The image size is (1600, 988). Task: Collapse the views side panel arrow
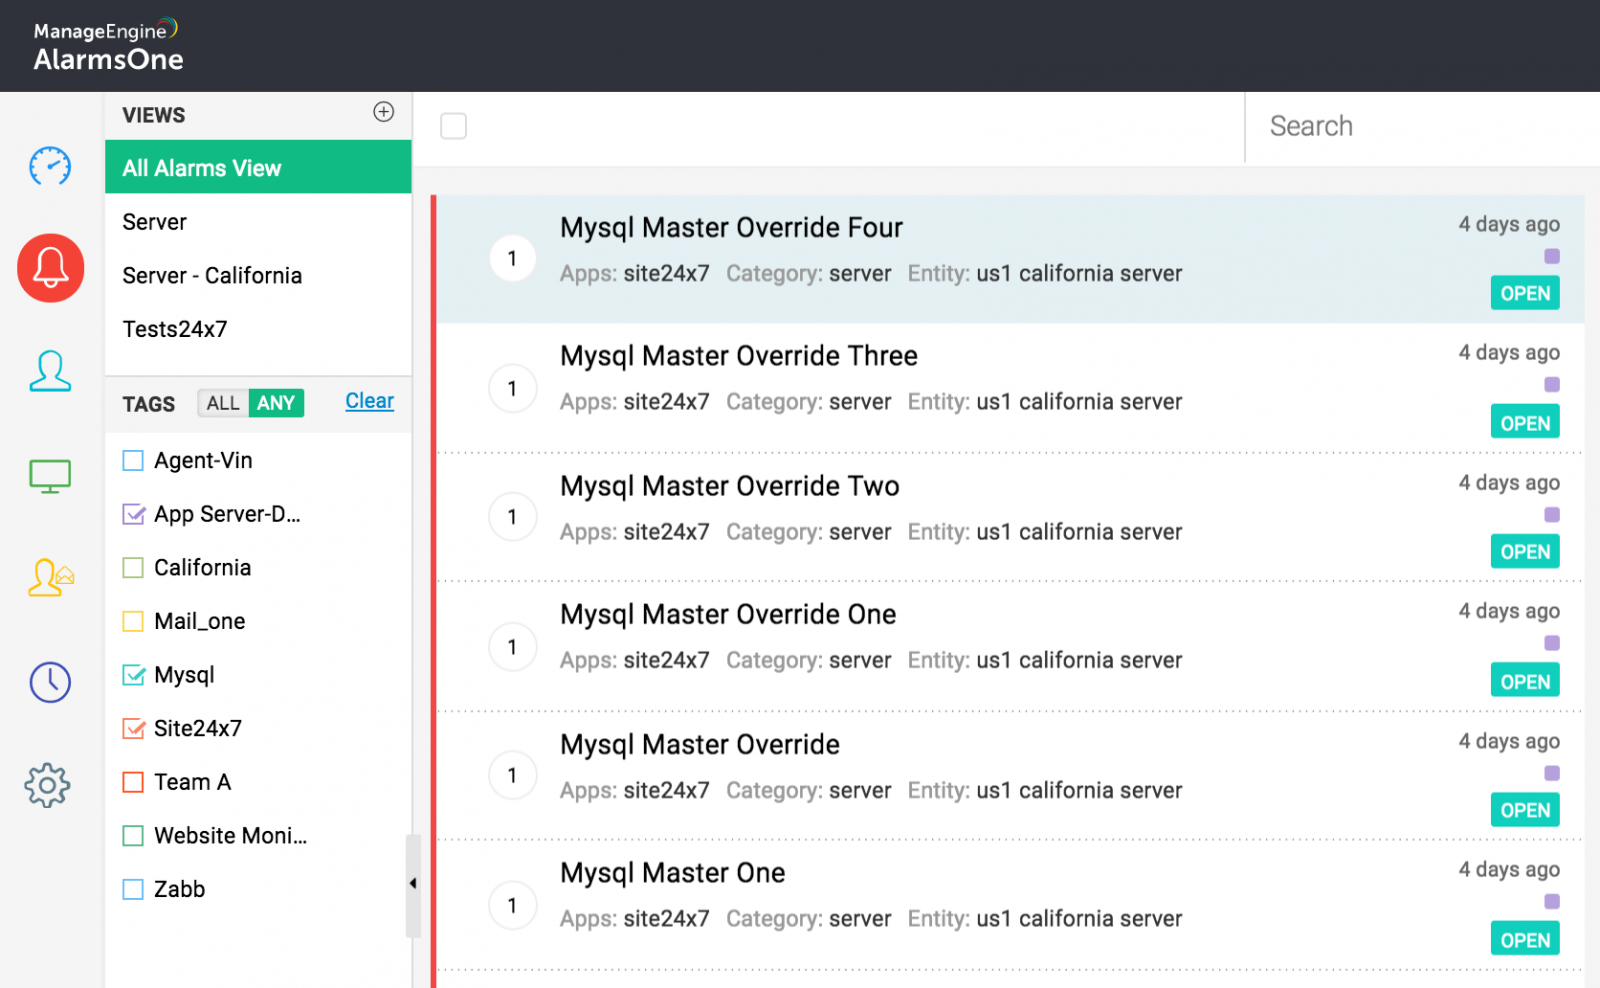tap(413, 884)
